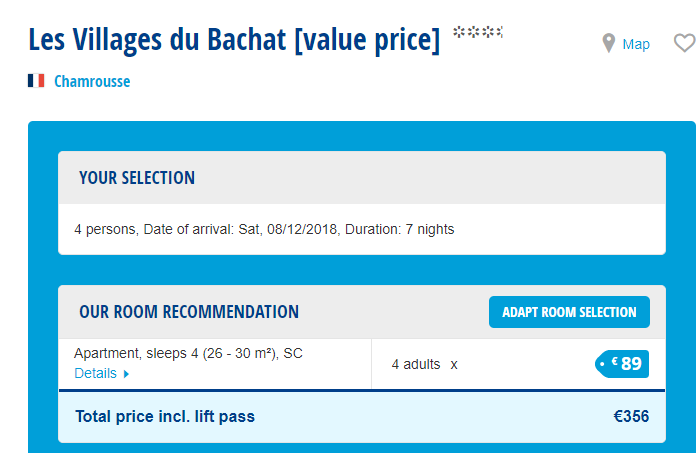Click the snowflake star rating icons

[478, 33]
